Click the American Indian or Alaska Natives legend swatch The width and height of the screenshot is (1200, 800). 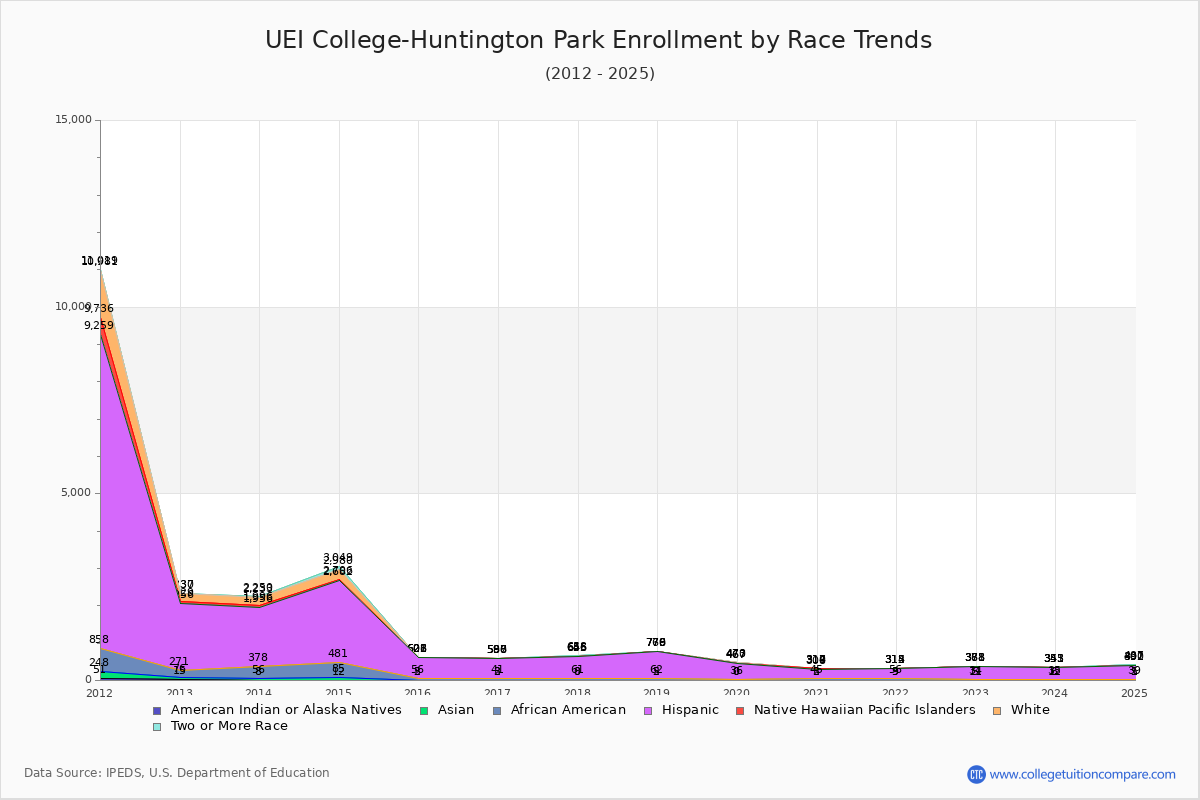[156, 710]
